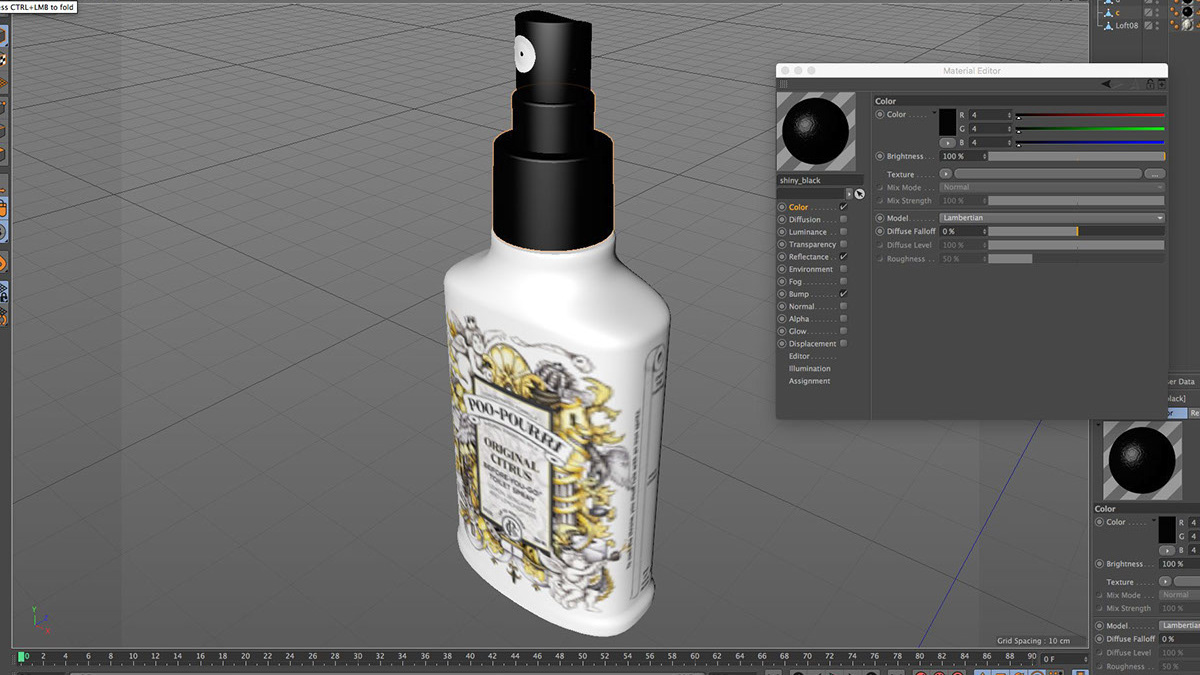Click the Material Editor Color animation dot
Viewport: 1200px width, 675px height.
[880, 115]
